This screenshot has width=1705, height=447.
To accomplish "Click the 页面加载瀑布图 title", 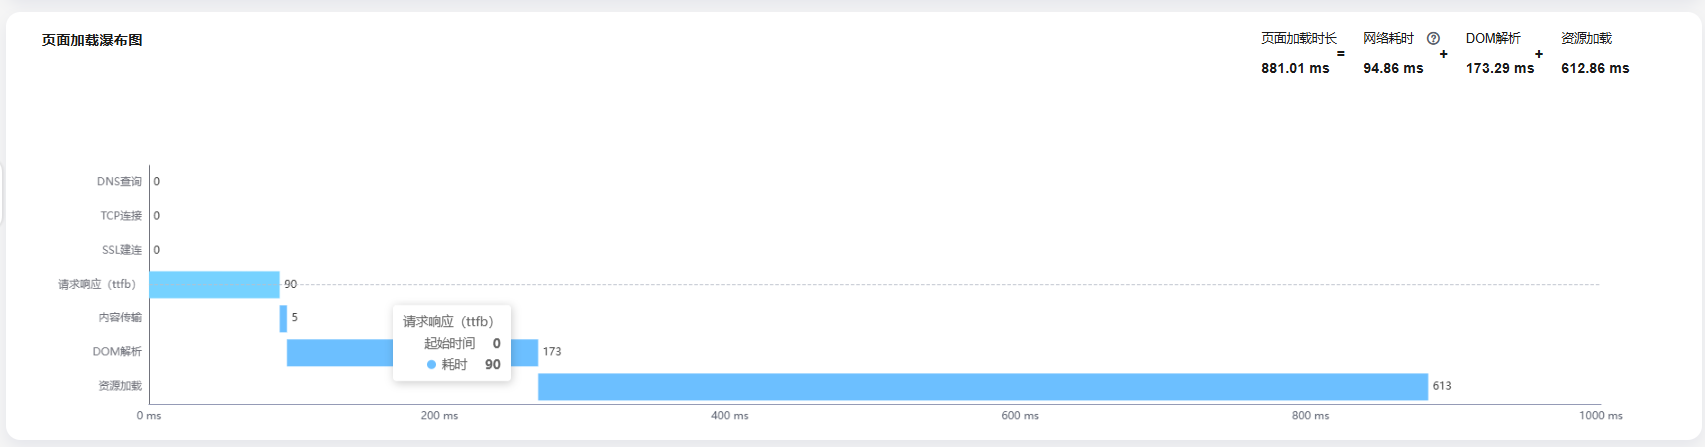I will tap(92, 40).
